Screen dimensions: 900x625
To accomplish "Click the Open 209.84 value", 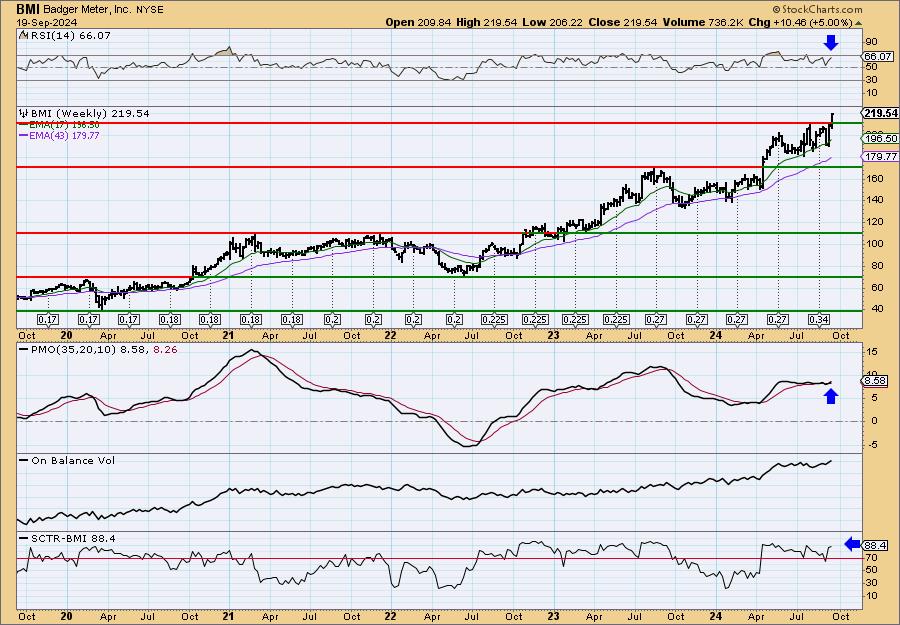I will (418, 22).
